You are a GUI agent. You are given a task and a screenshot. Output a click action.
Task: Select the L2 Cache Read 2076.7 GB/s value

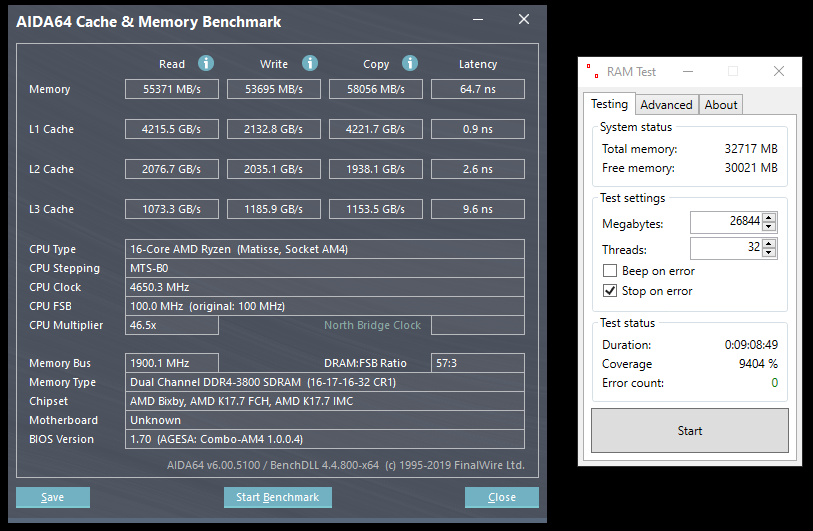(172, 169)
